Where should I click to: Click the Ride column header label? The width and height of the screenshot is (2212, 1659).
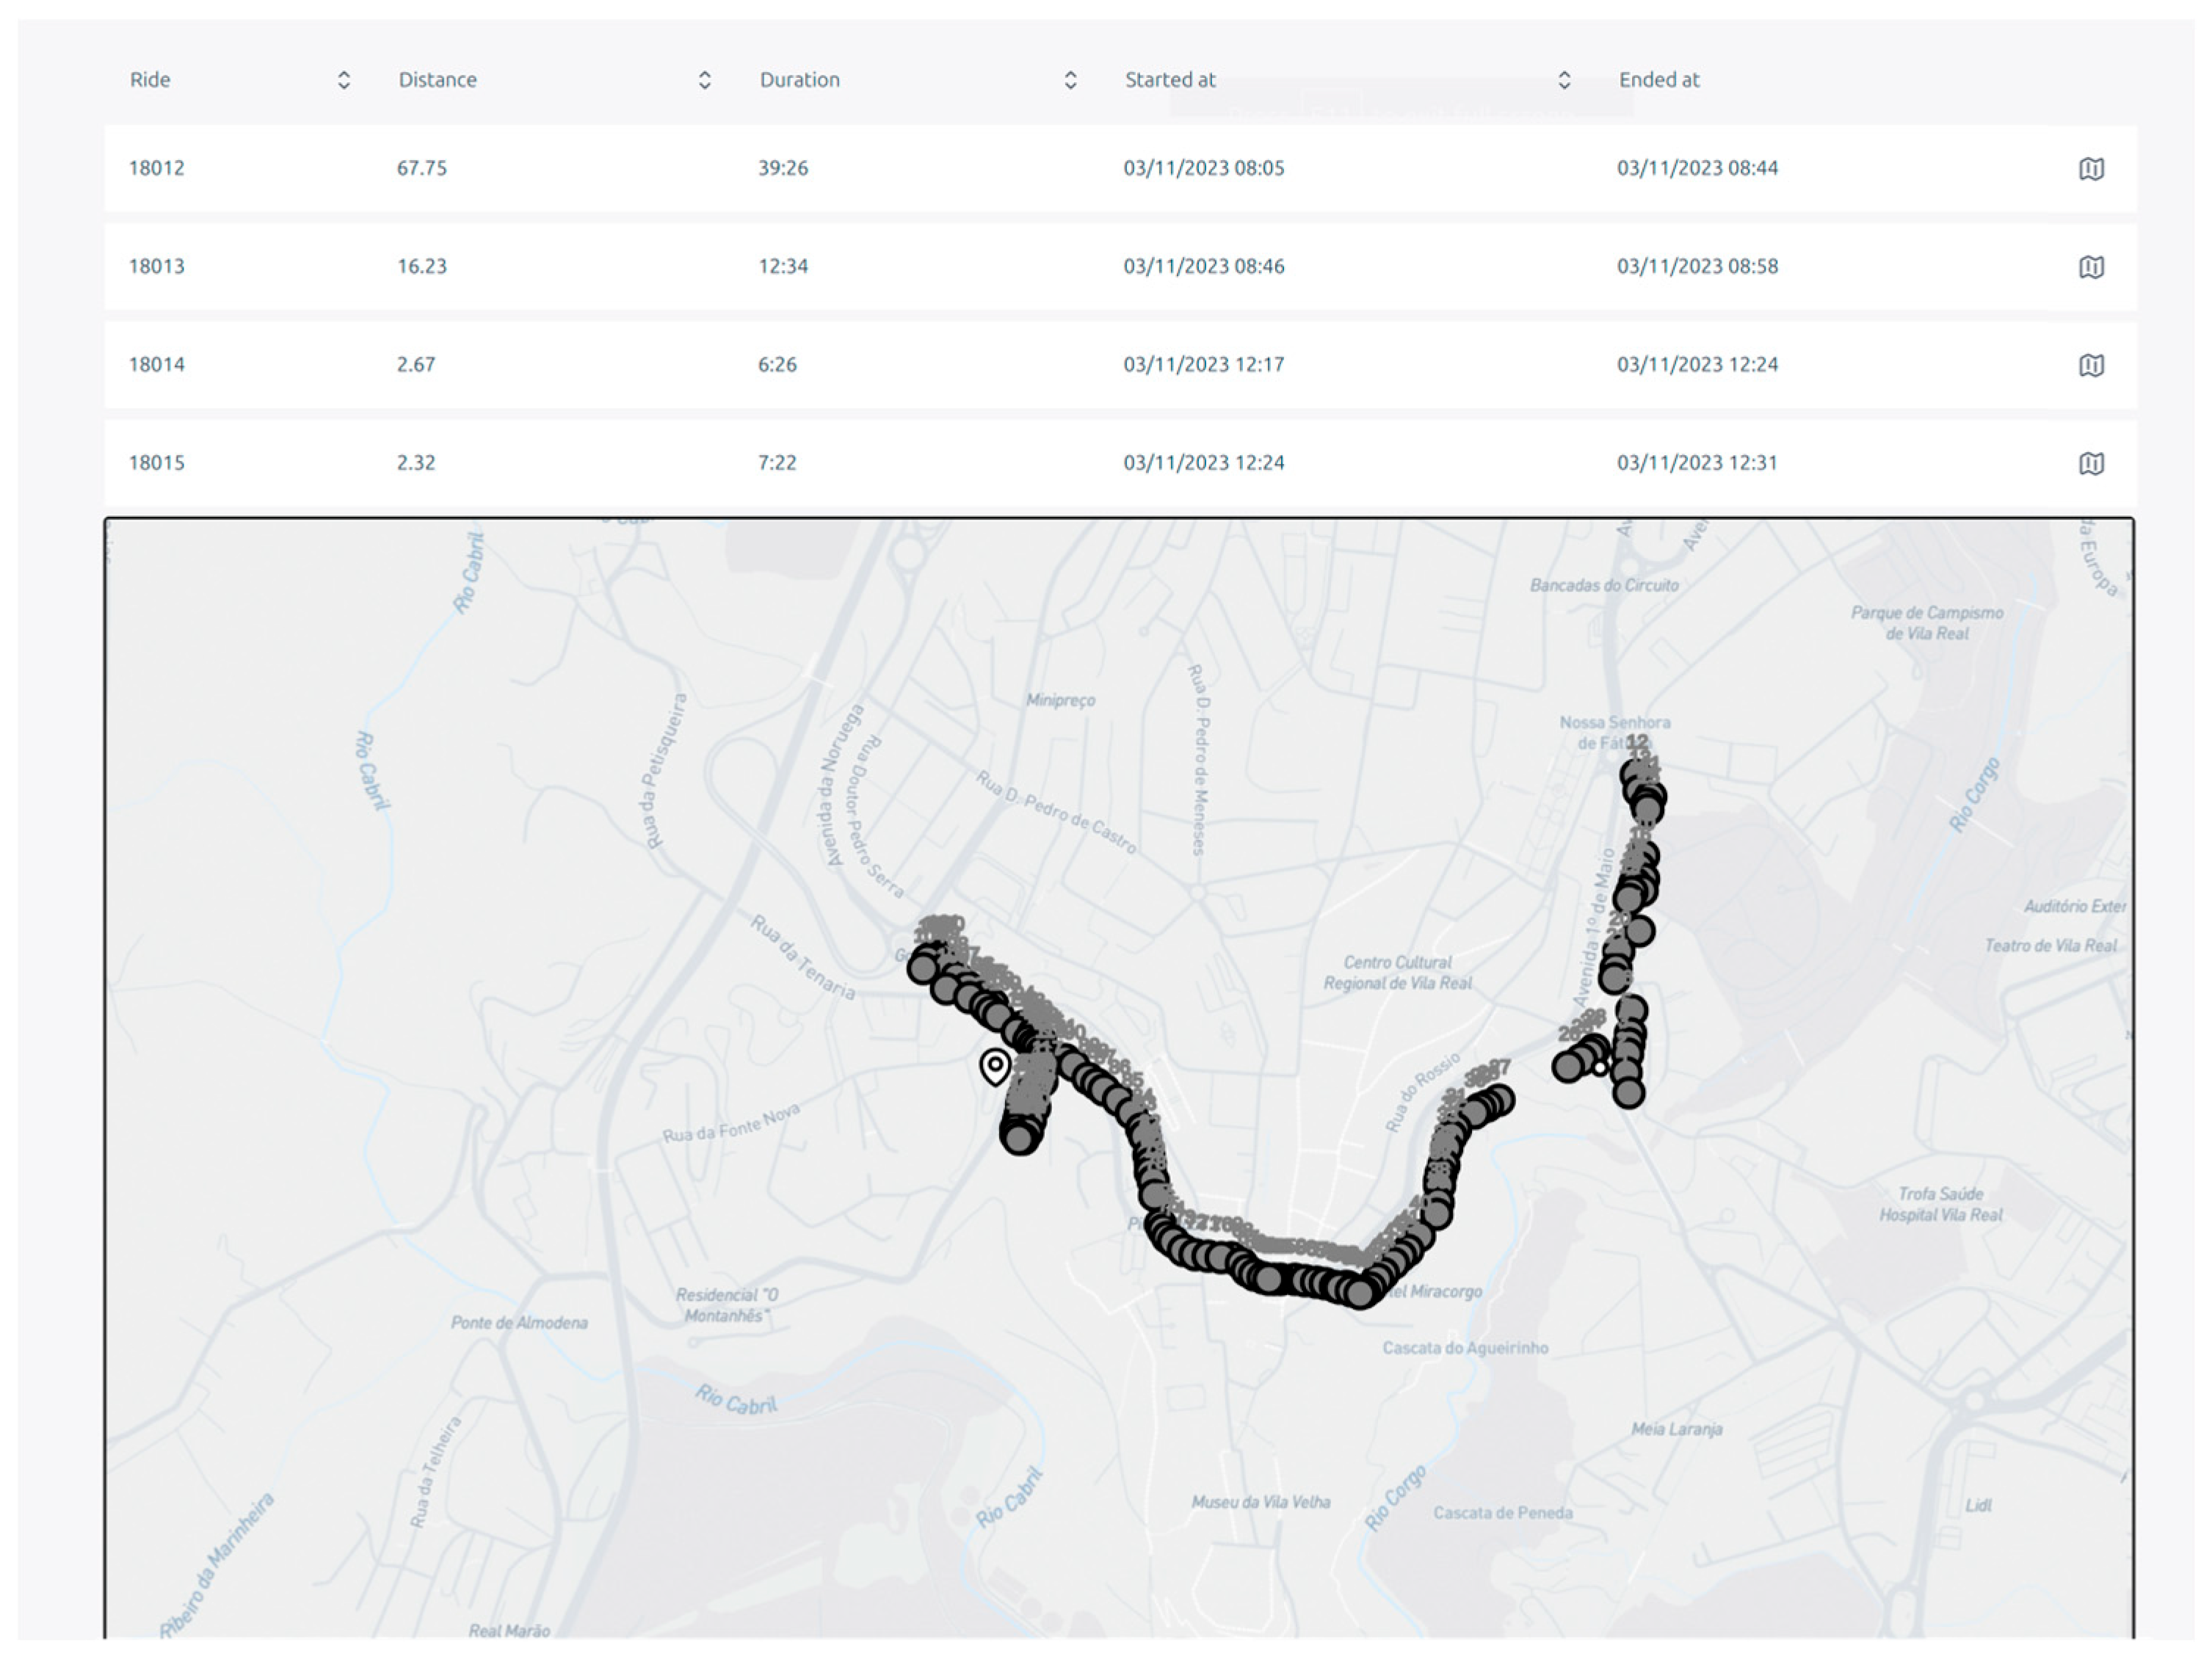coord(150,80)
